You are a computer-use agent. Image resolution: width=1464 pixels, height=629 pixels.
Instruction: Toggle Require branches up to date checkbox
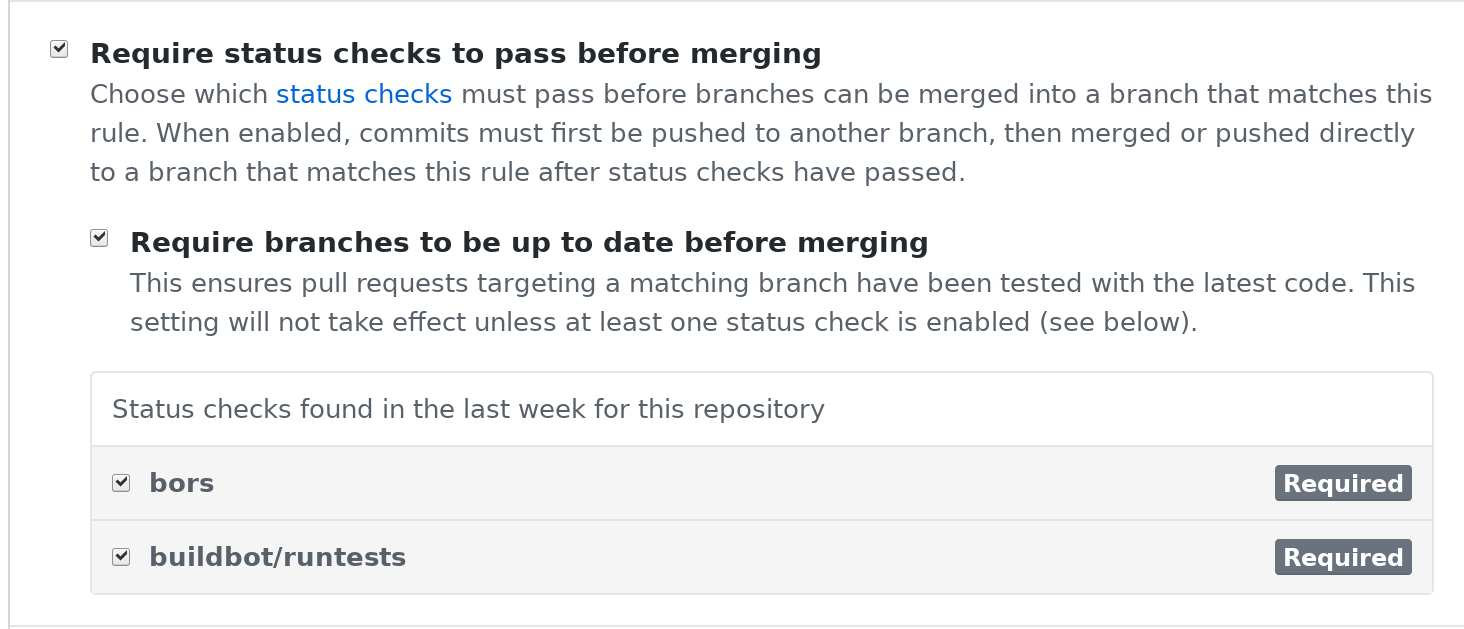[99, 238]
